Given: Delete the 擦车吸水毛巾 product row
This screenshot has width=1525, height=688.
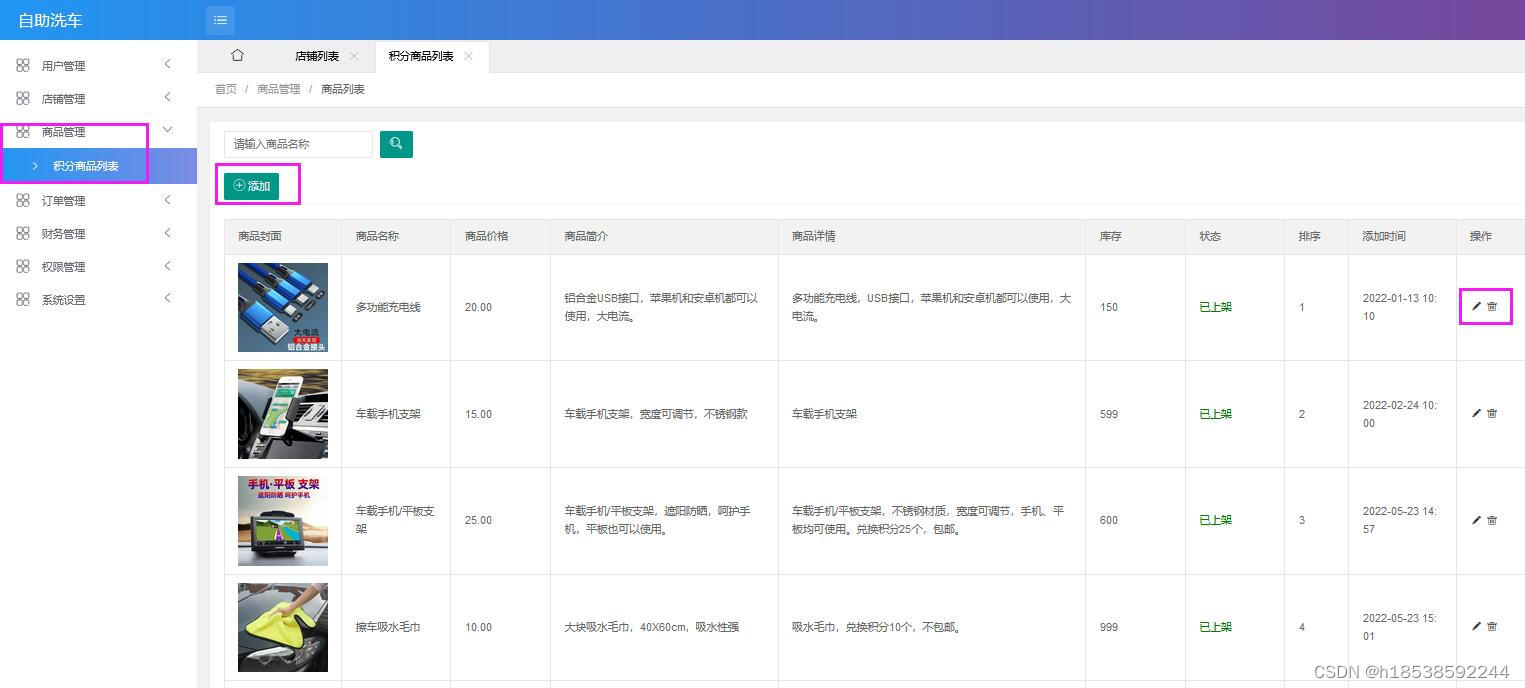Looking at the screenshot, I should point(1492,626).
